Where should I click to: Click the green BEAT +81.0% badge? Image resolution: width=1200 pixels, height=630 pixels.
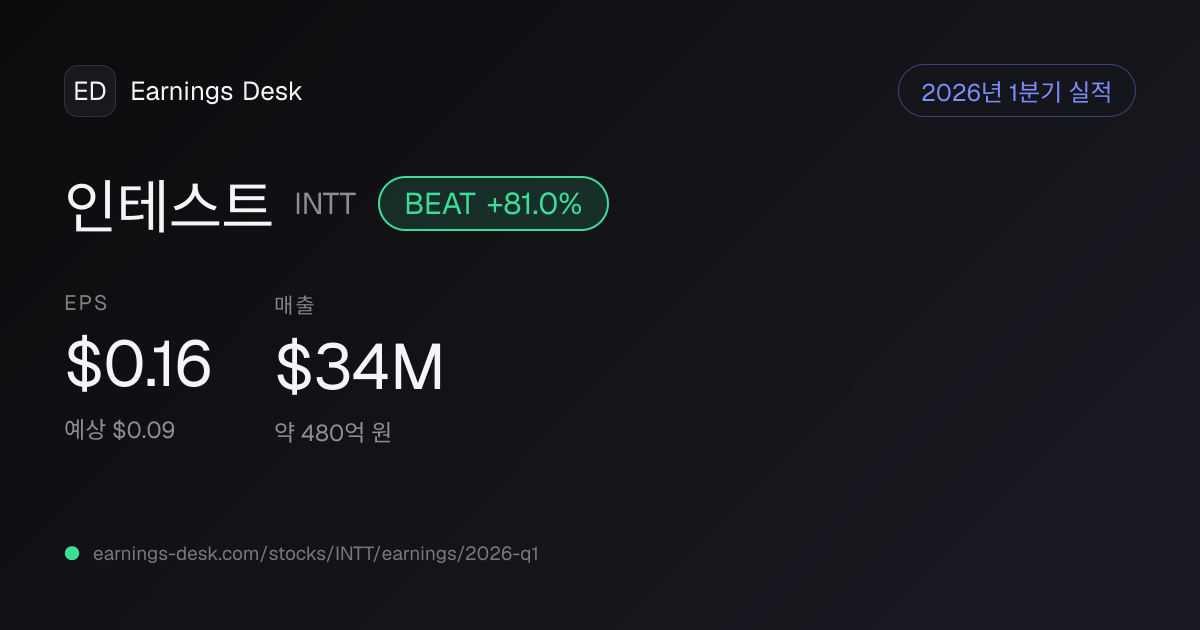pos(493,204)
